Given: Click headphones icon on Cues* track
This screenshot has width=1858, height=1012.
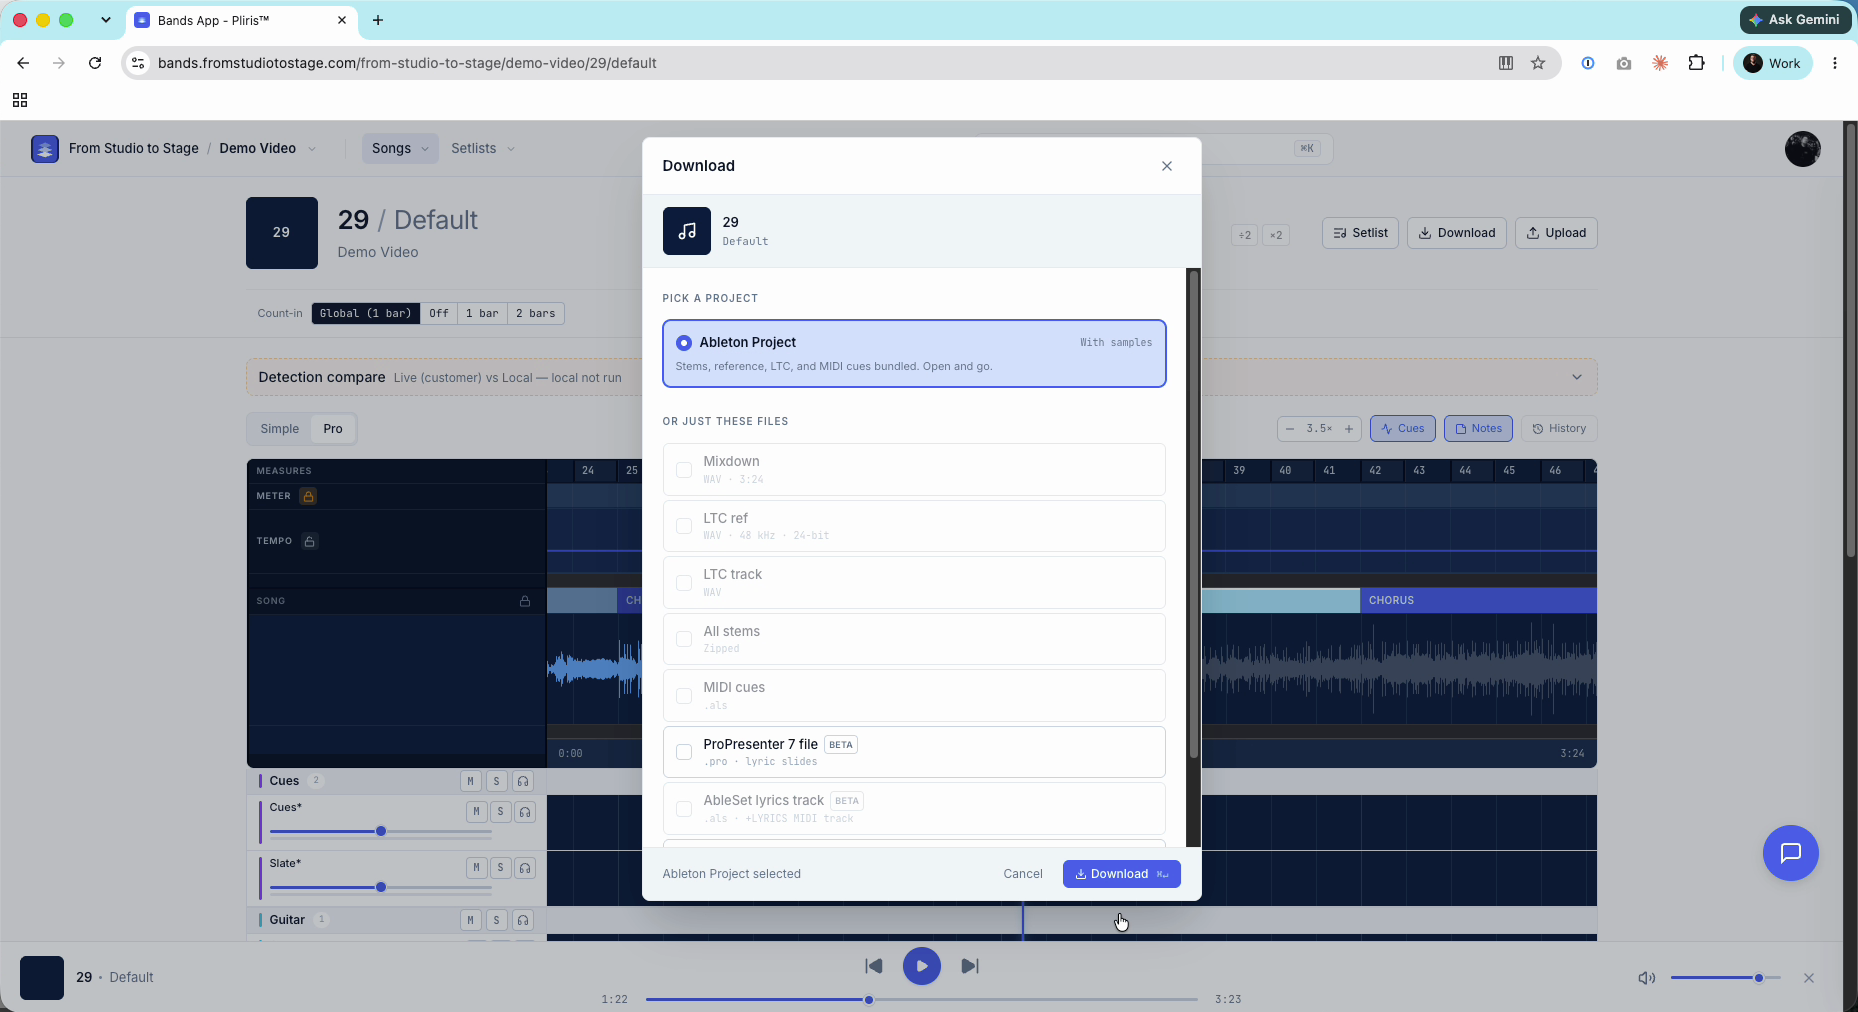Looking at the screenshot, I should pyautogui.click(x=525, y=812).
